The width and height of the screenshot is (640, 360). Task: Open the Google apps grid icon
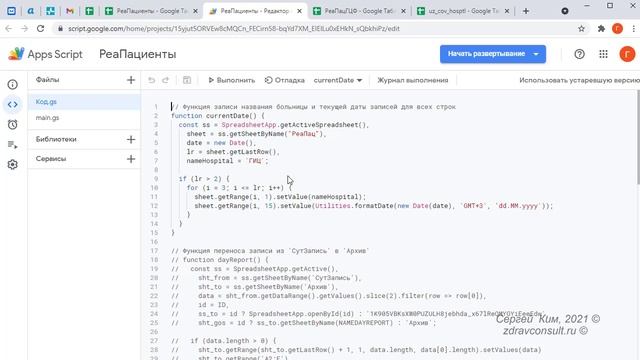pyautogui.click(x=603, y=54)
